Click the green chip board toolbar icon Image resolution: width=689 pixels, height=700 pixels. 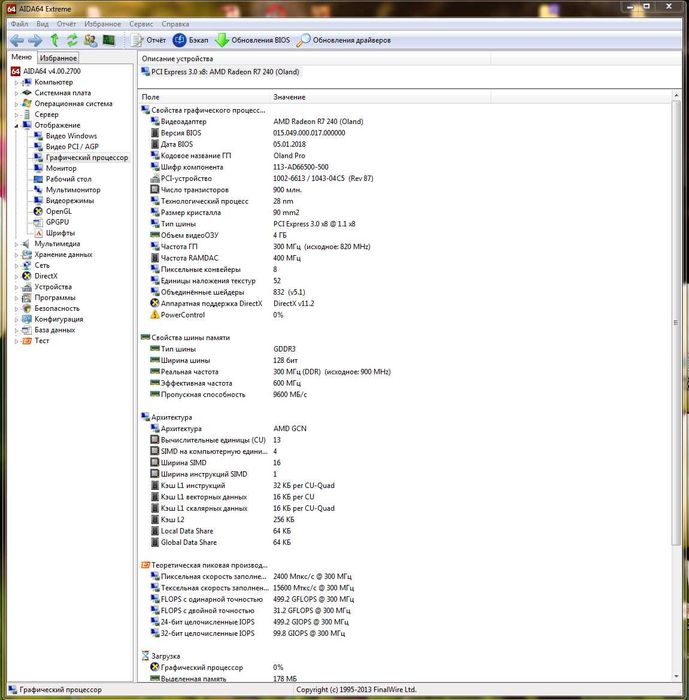pos(109,40)
